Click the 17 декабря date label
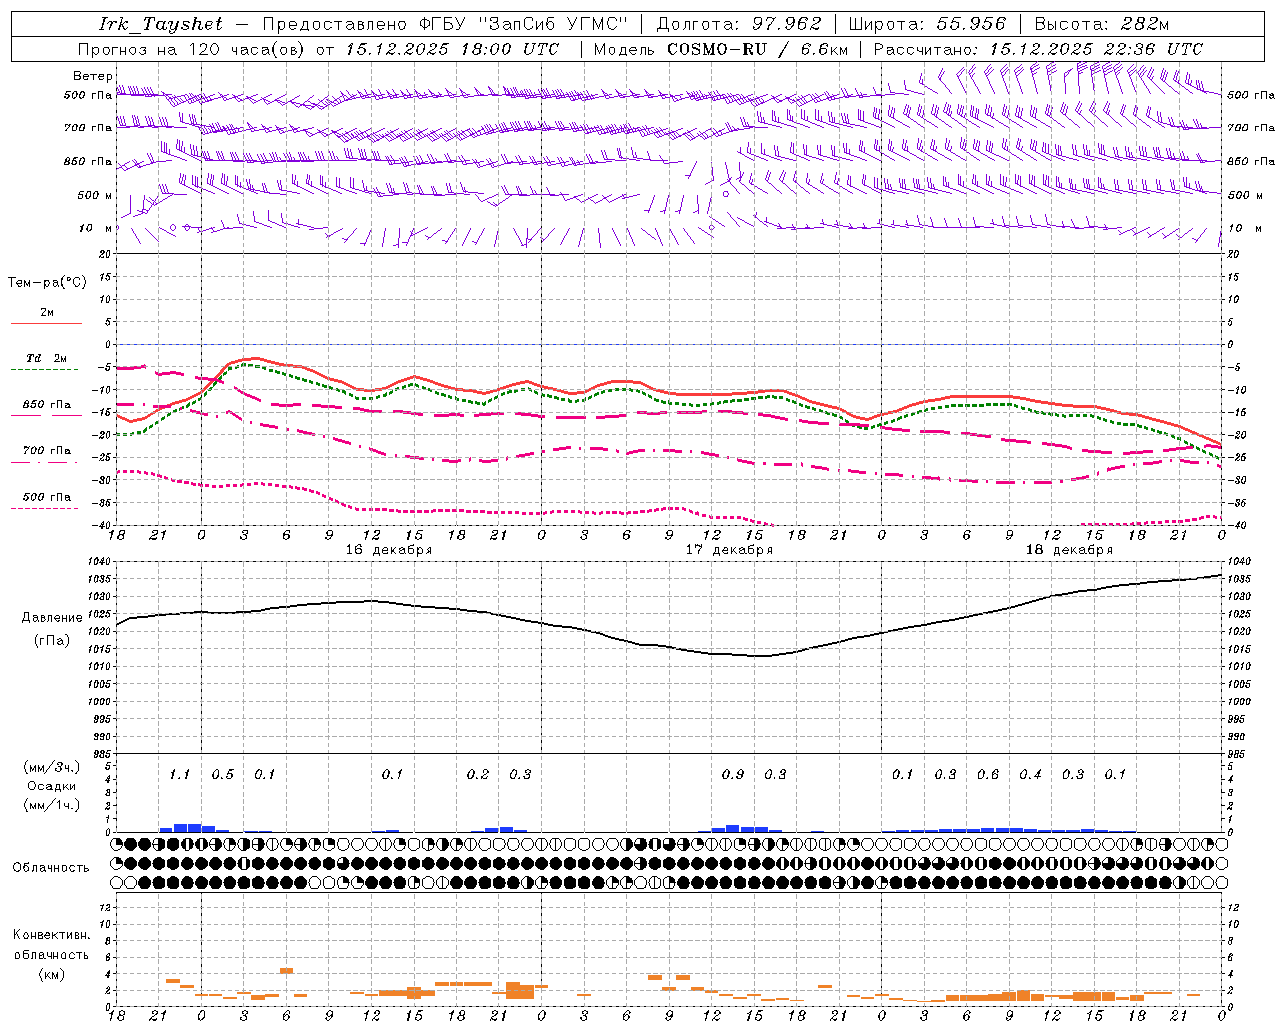This screenshot has width=1280, height=1024. coord(729,550)
